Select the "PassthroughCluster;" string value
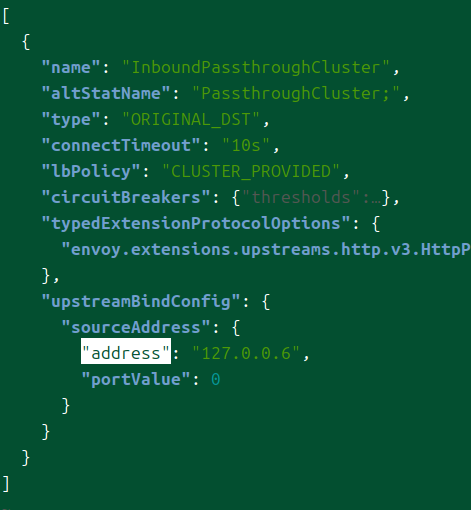471x510 pixels. tap(296, 93)
